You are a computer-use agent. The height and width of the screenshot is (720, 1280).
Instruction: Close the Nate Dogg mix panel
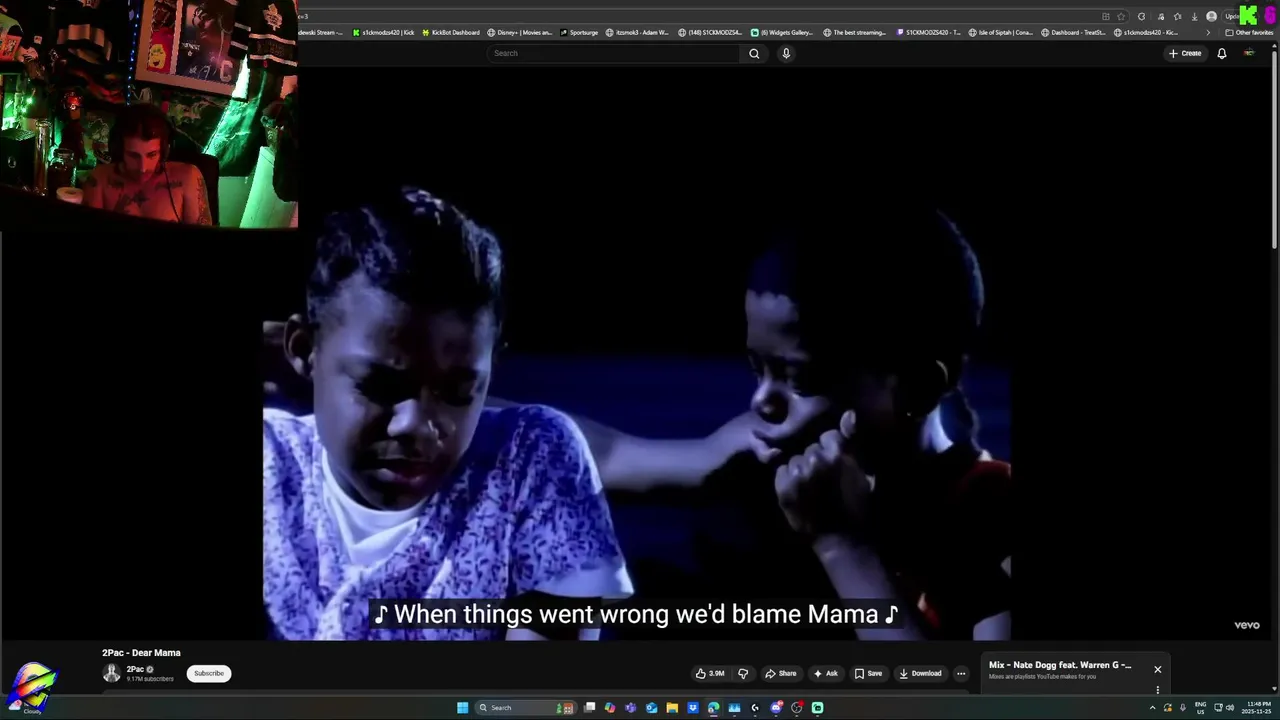[x=1158, y=669]
